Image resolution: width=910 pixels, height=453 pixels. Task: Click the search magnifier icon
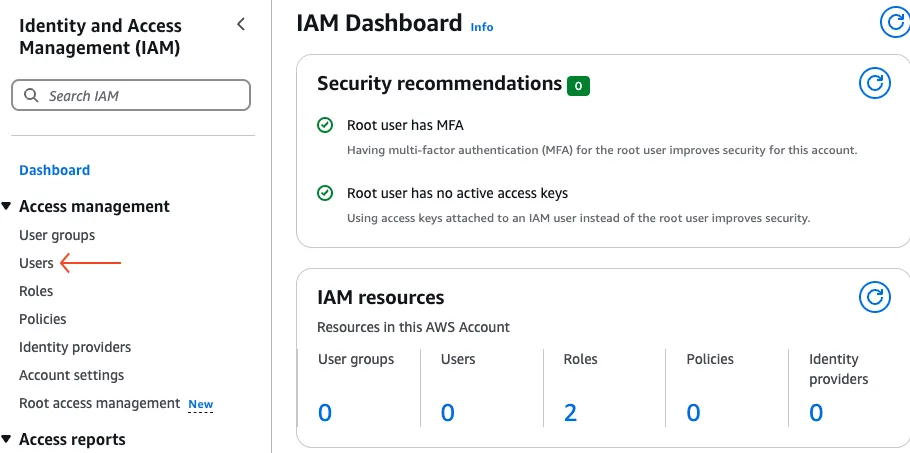pos(31,95)
